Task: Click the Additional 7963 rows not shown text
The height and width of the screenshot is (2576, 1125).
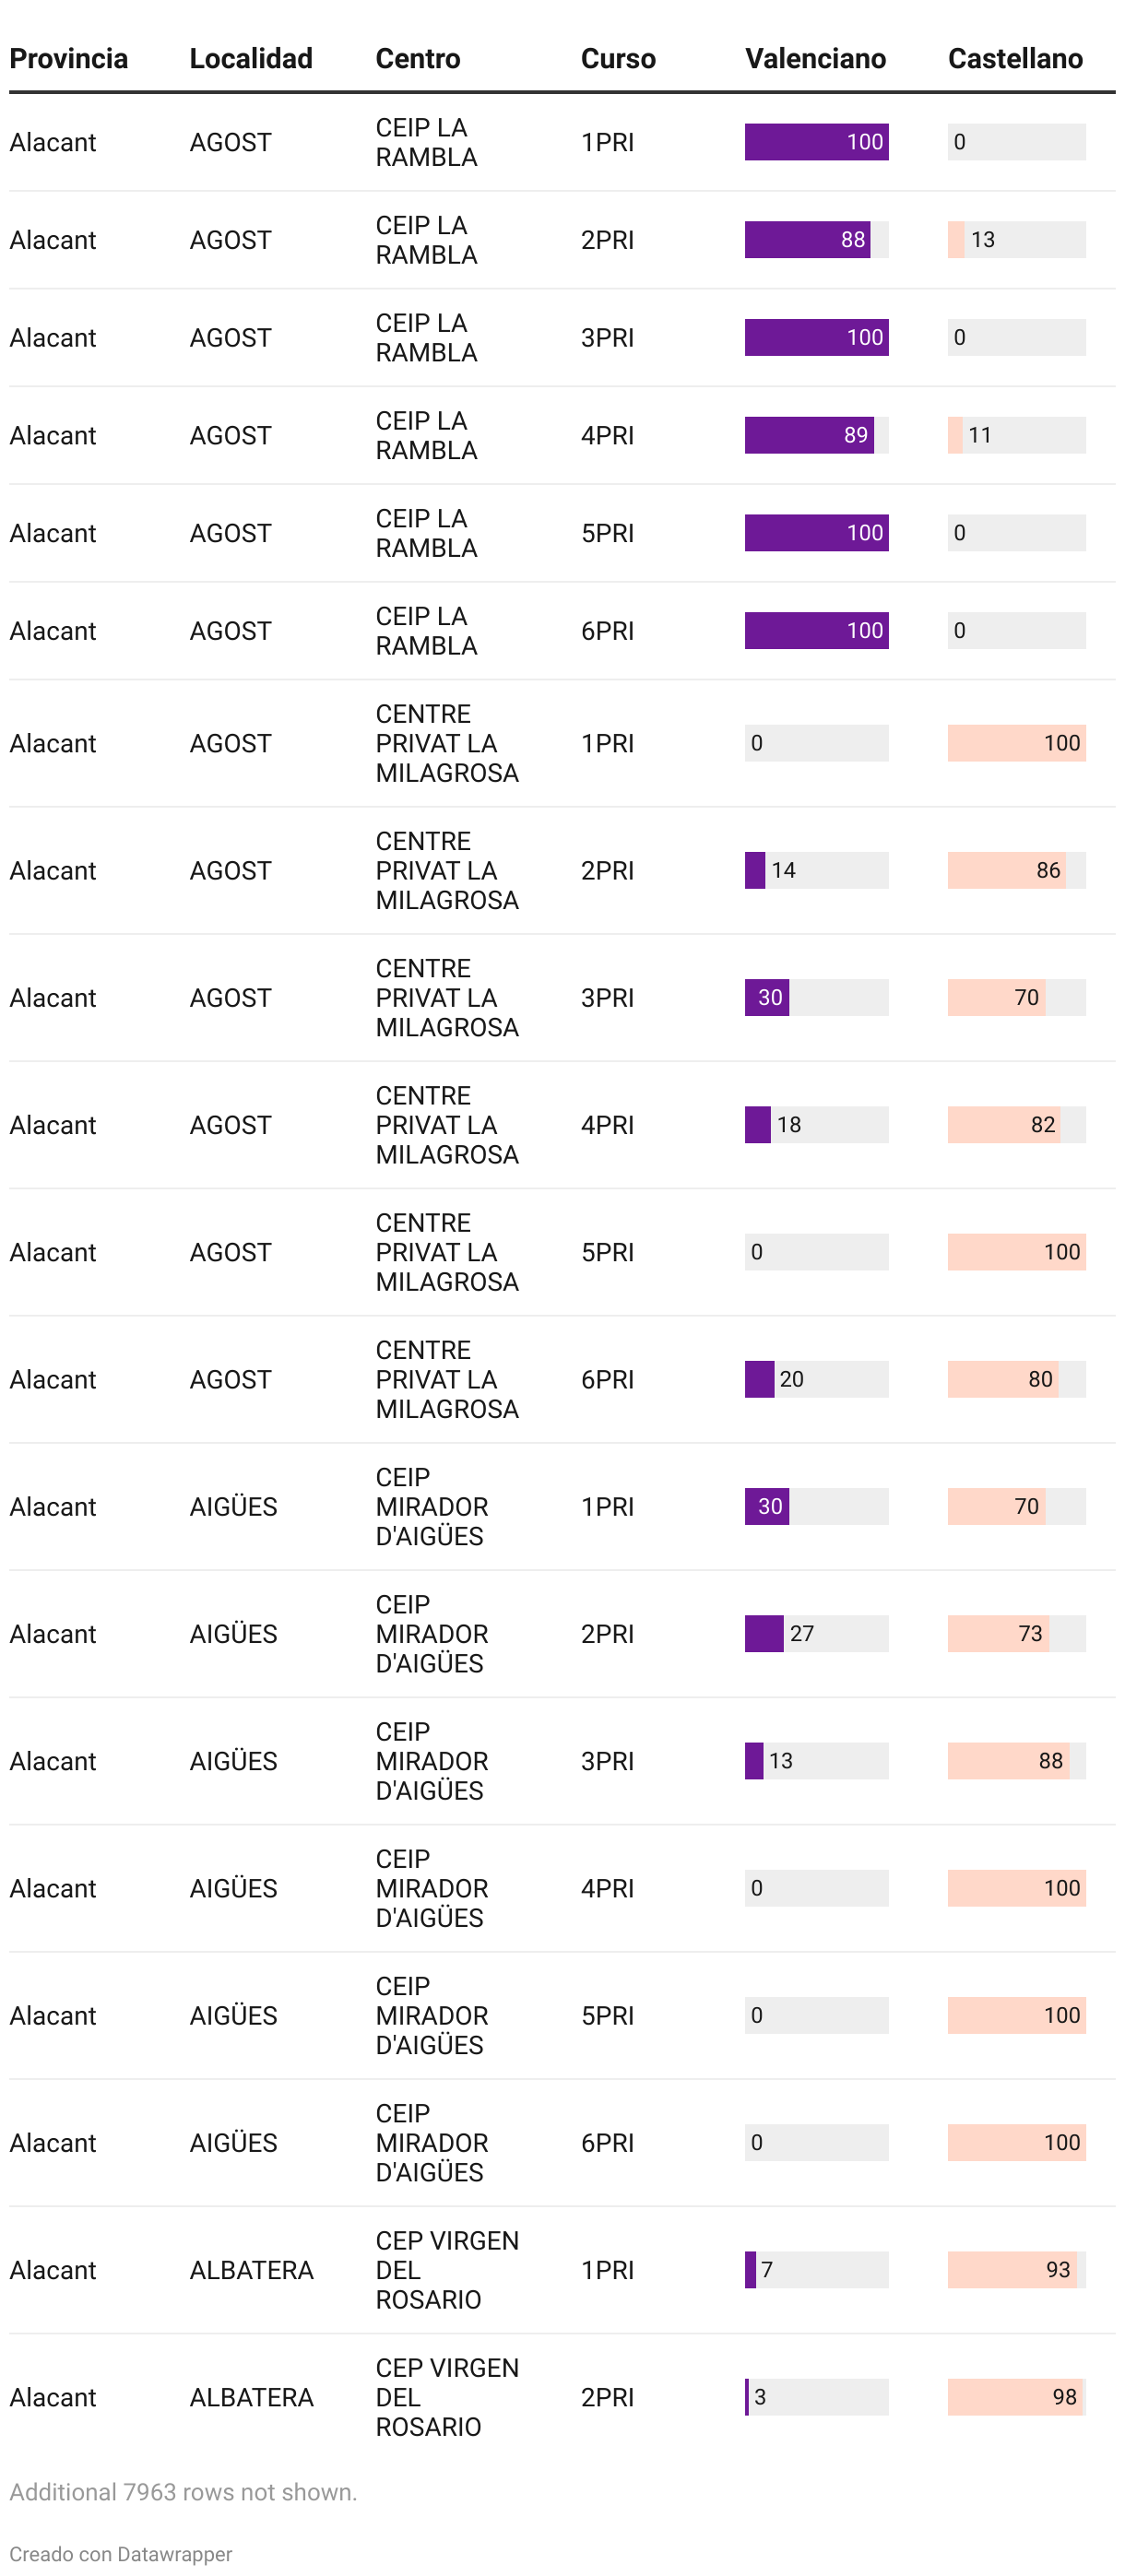Action: pyautogui.click(x=183, y=2491)
